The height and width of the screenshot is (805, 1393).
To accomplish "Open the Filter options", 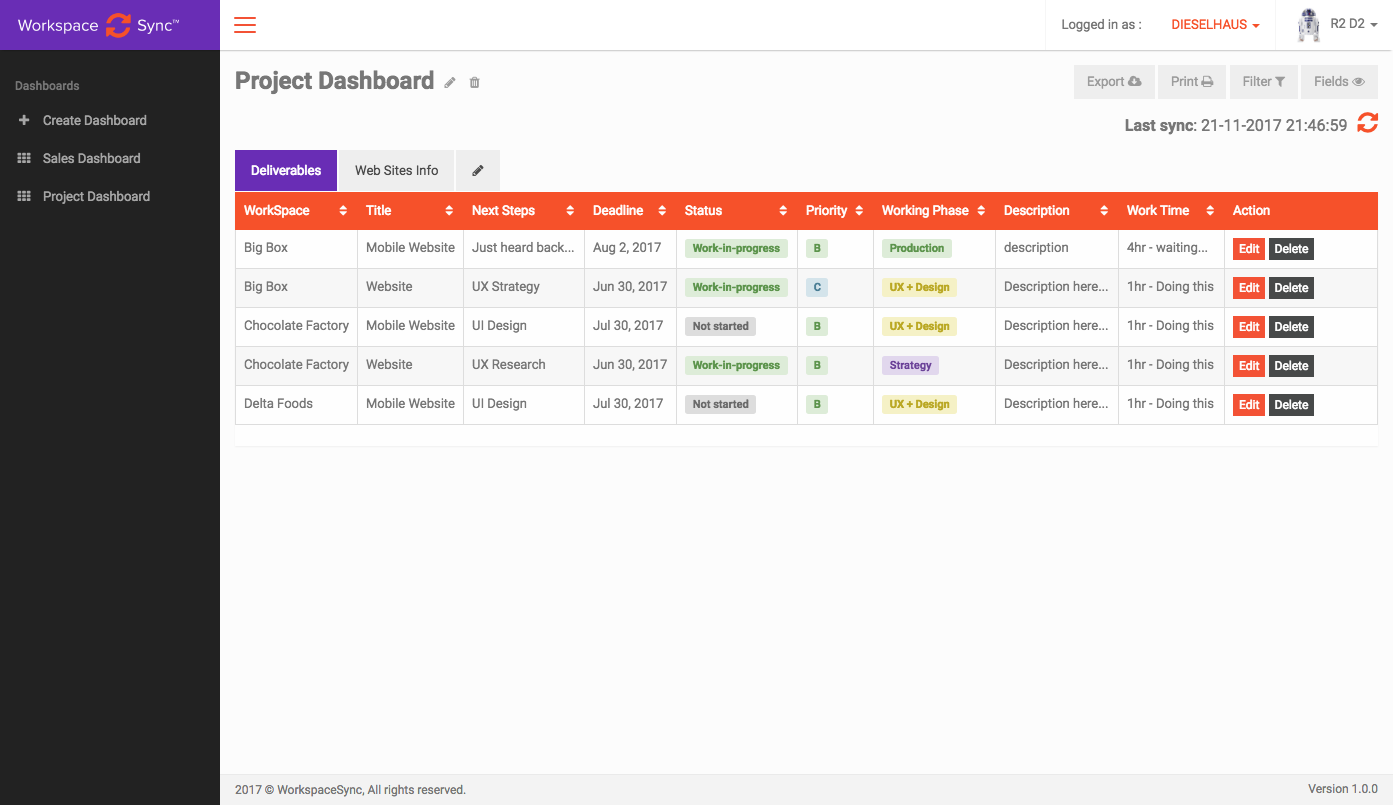I will click(1263, 82).
